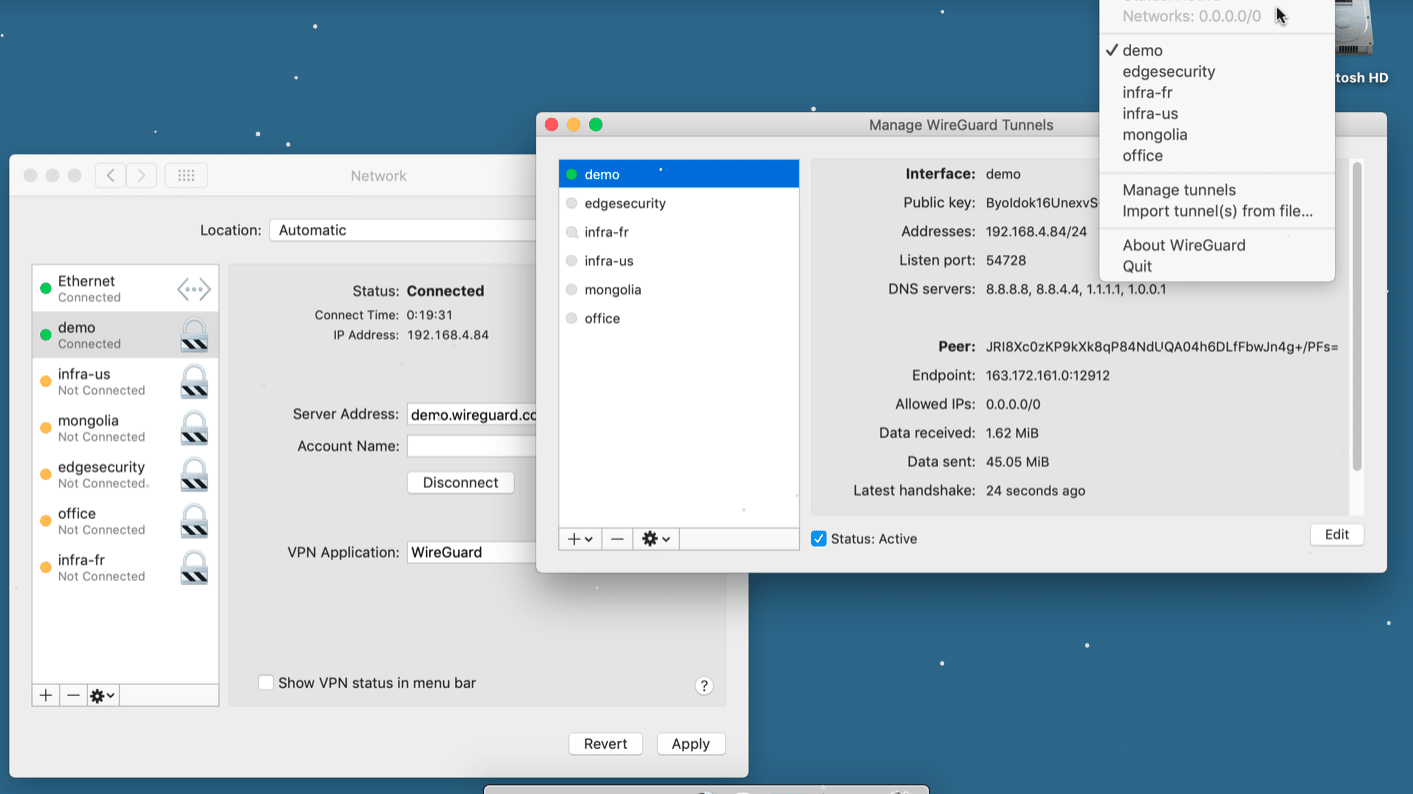Click Endpoint value 163.172.161.0:12912
The width and height of the screenshot is (1413, 794).
pyautogui.click(x=1048, y=376)
